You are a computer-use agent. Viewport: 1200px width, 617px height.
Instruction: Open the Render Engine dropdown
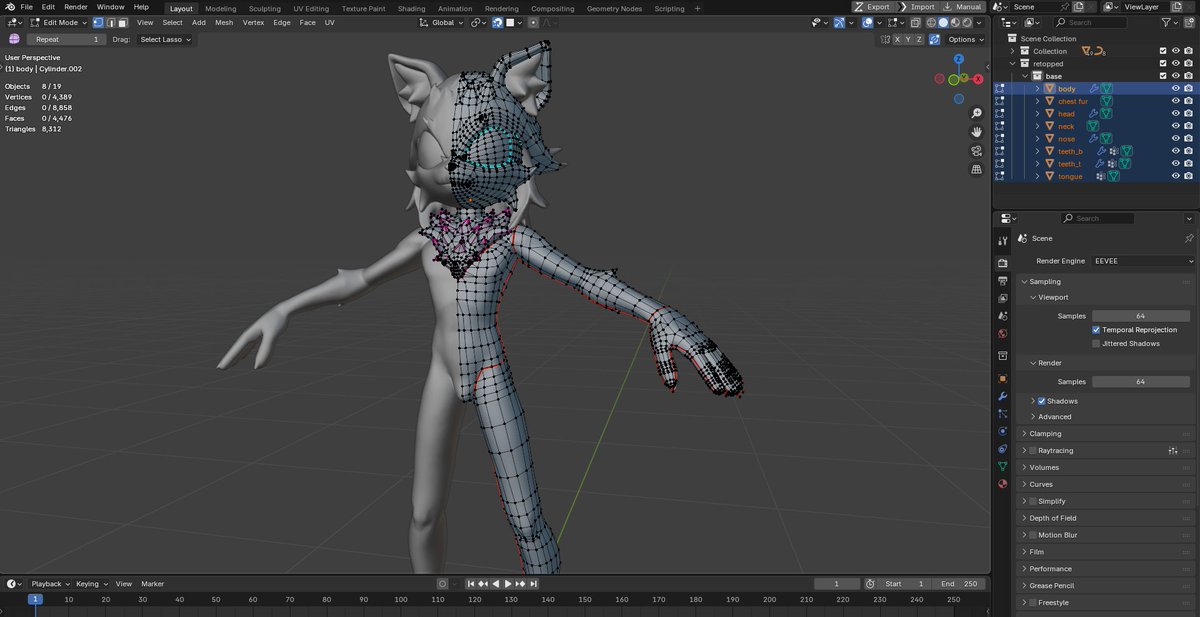click(1140, 261)
